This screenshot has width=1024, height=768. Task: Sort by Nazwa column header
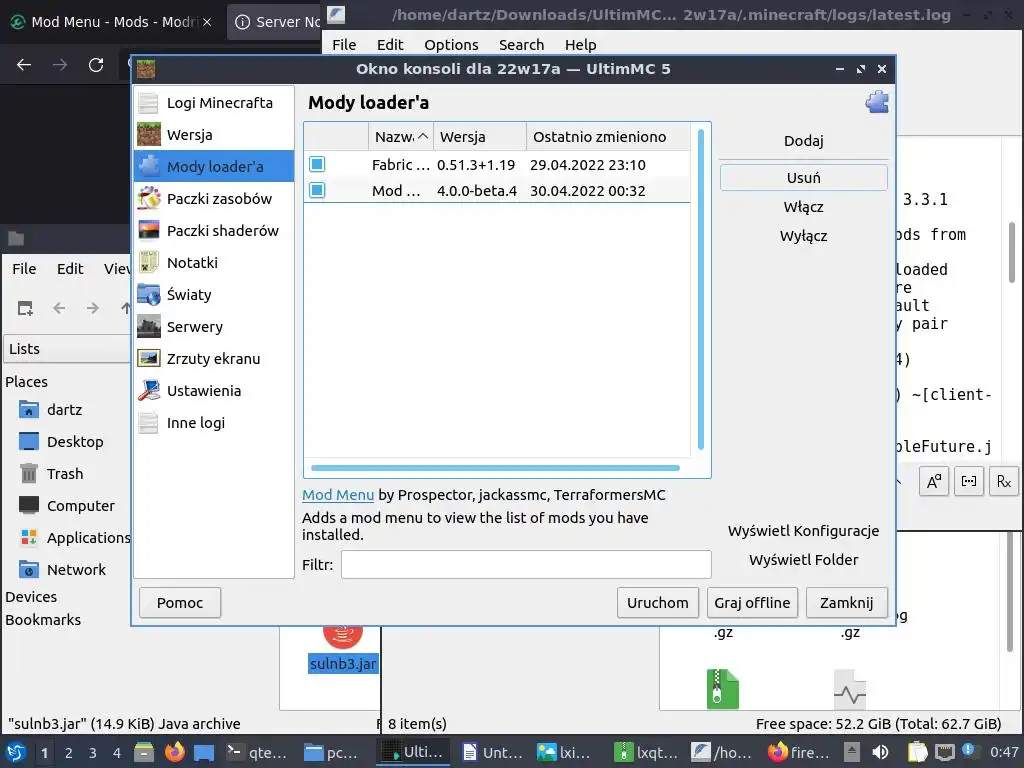pos(400,136)
